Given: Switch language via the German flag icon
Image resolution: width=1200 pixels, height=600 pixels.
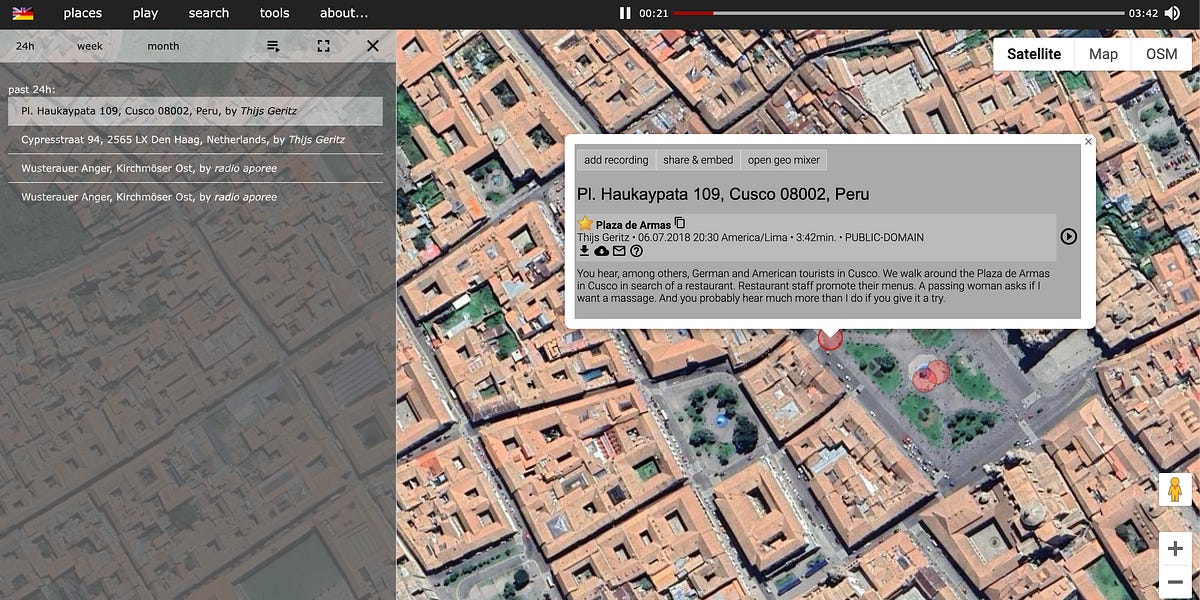Looking at the screenshot, I should [x=22, y=13].
